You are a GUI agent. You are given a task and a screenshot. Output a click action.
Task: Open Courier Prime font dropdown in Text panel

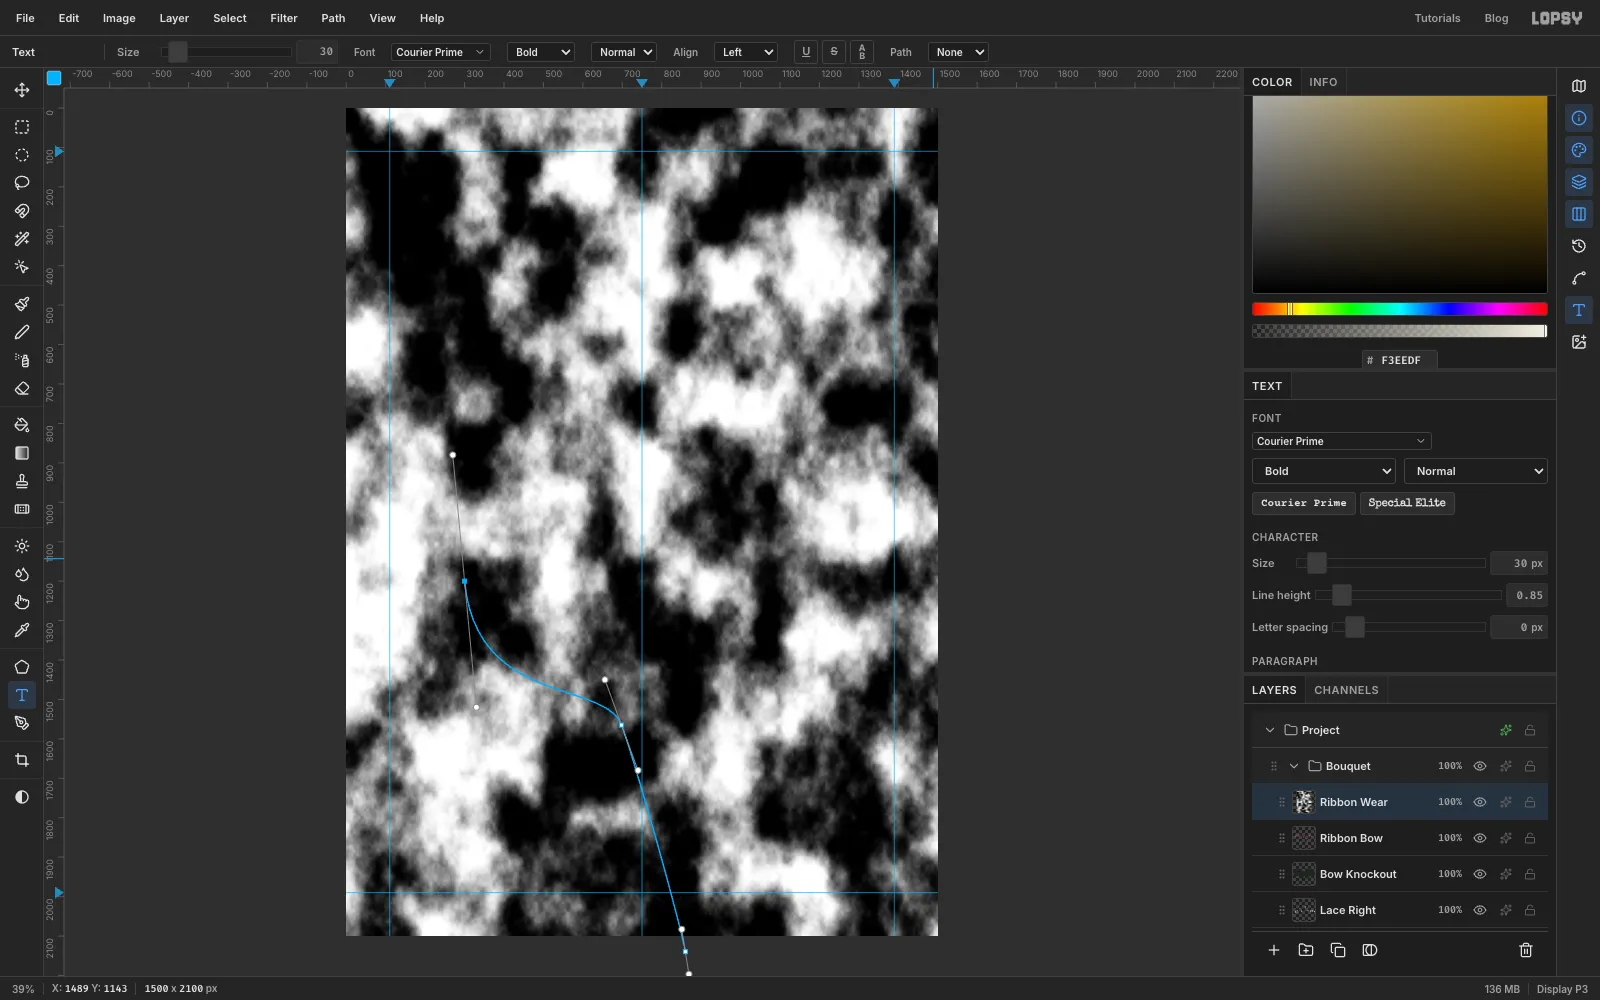1341,441
